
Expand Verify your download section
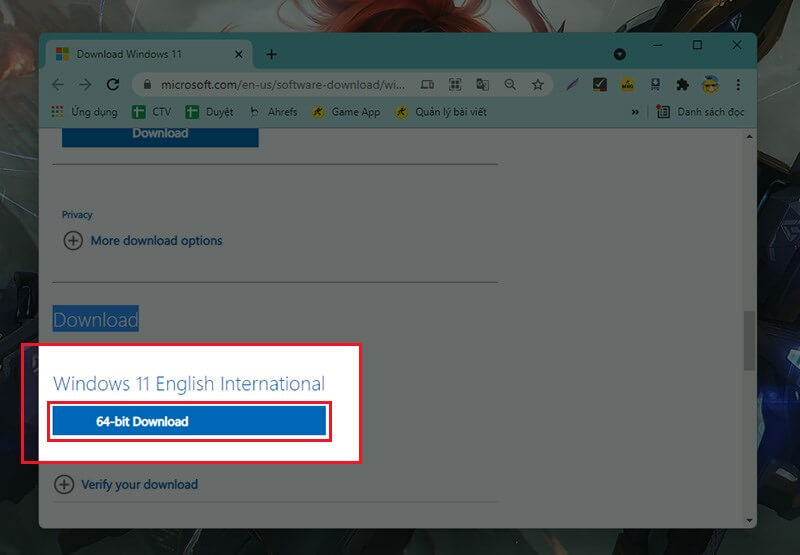pos(126,485)
